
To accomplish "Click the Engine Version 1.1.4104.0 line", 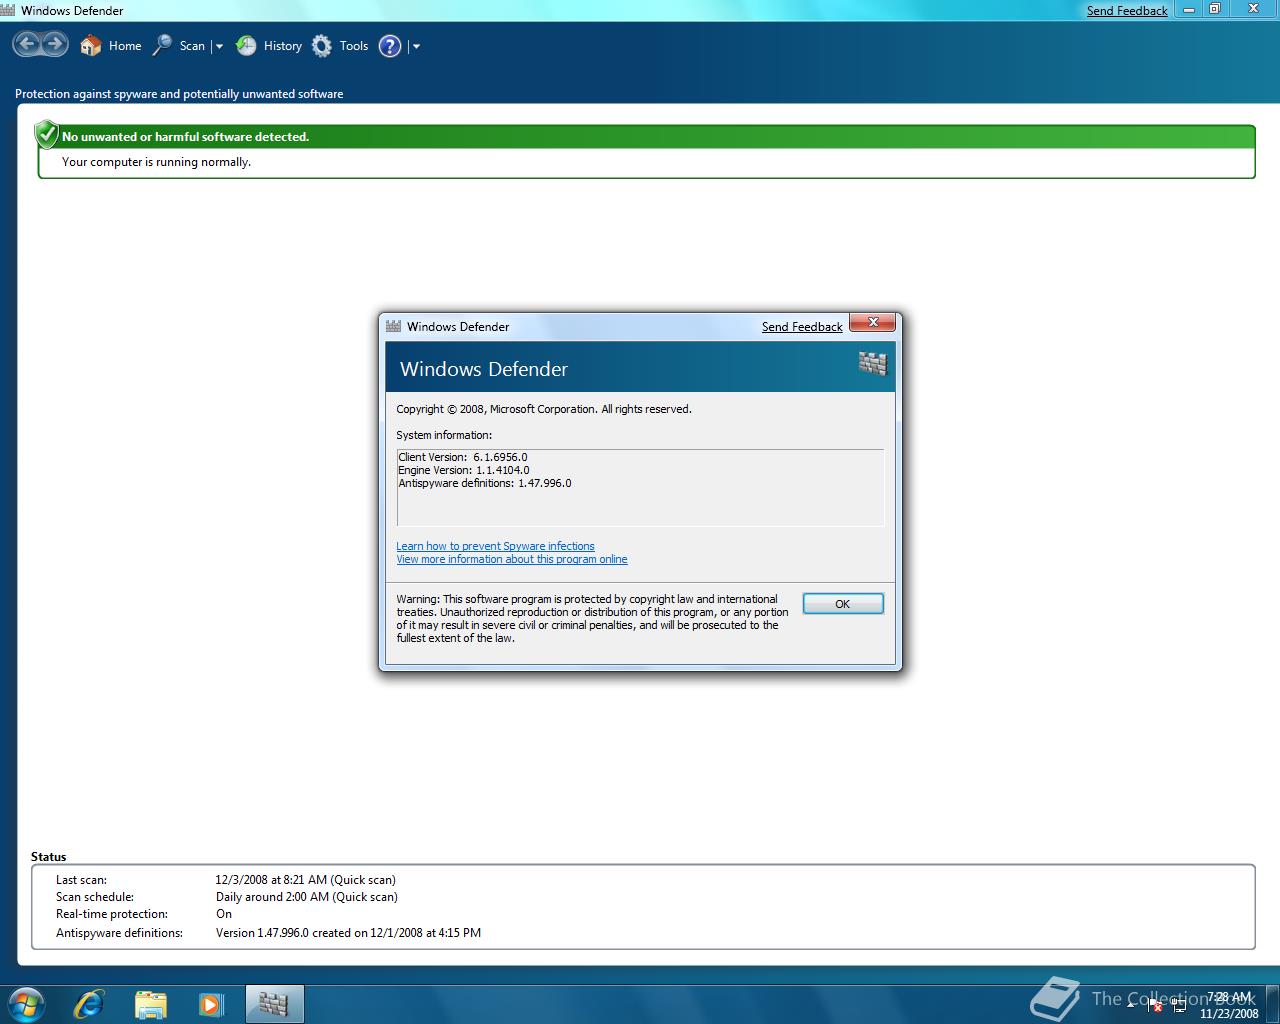I will [x=464, y=470].
